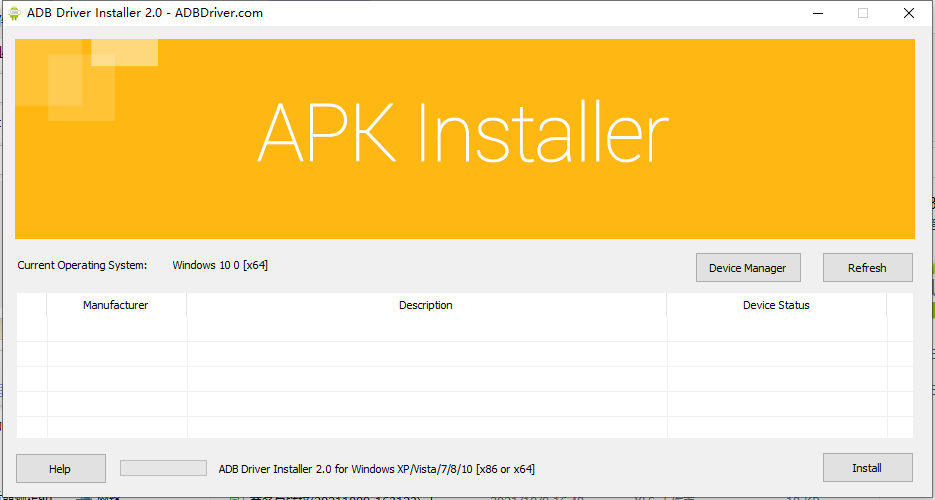Click the Install button

pos(867,468)
